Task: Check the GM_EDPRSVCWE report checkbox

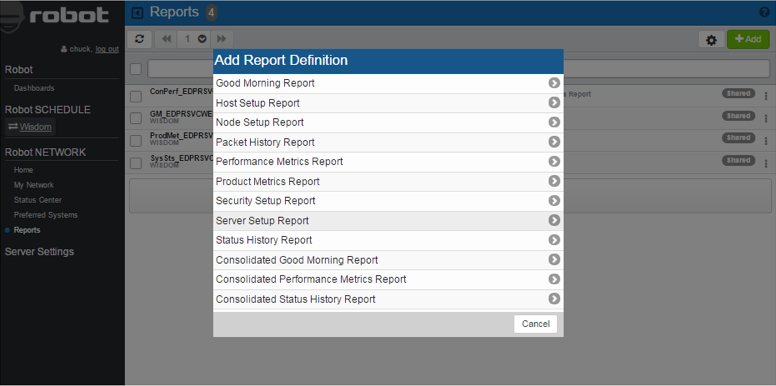Action: (136, 118)
